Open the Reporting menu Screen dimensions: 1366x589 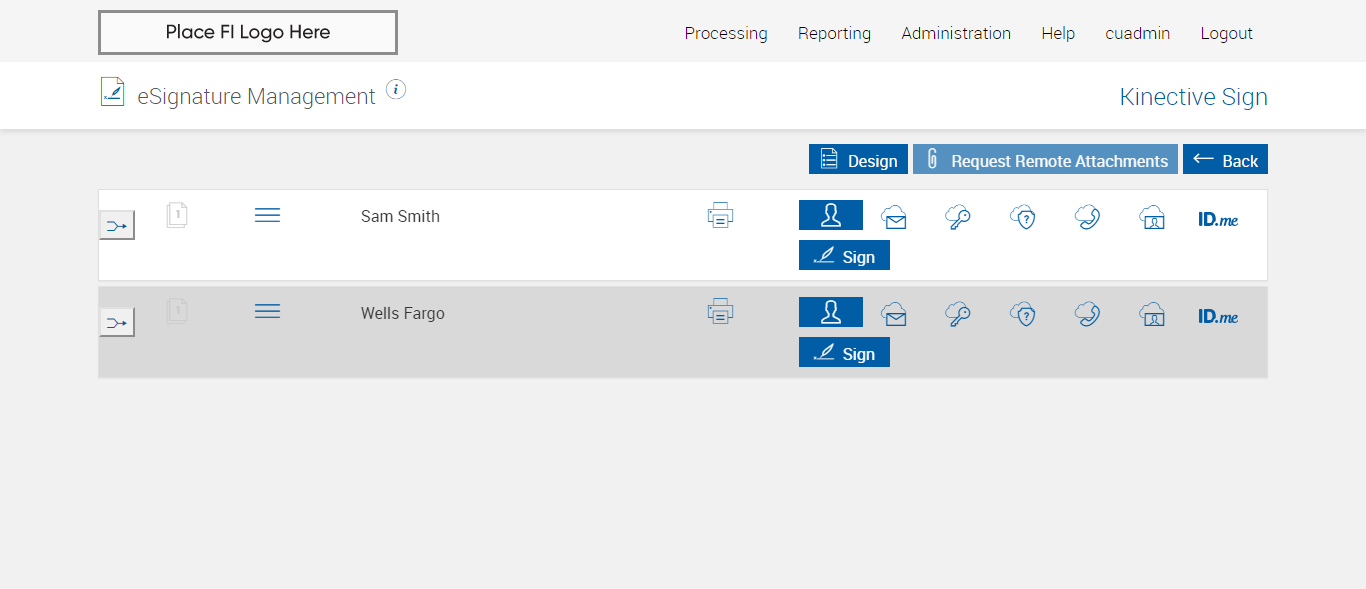[834, 33]
